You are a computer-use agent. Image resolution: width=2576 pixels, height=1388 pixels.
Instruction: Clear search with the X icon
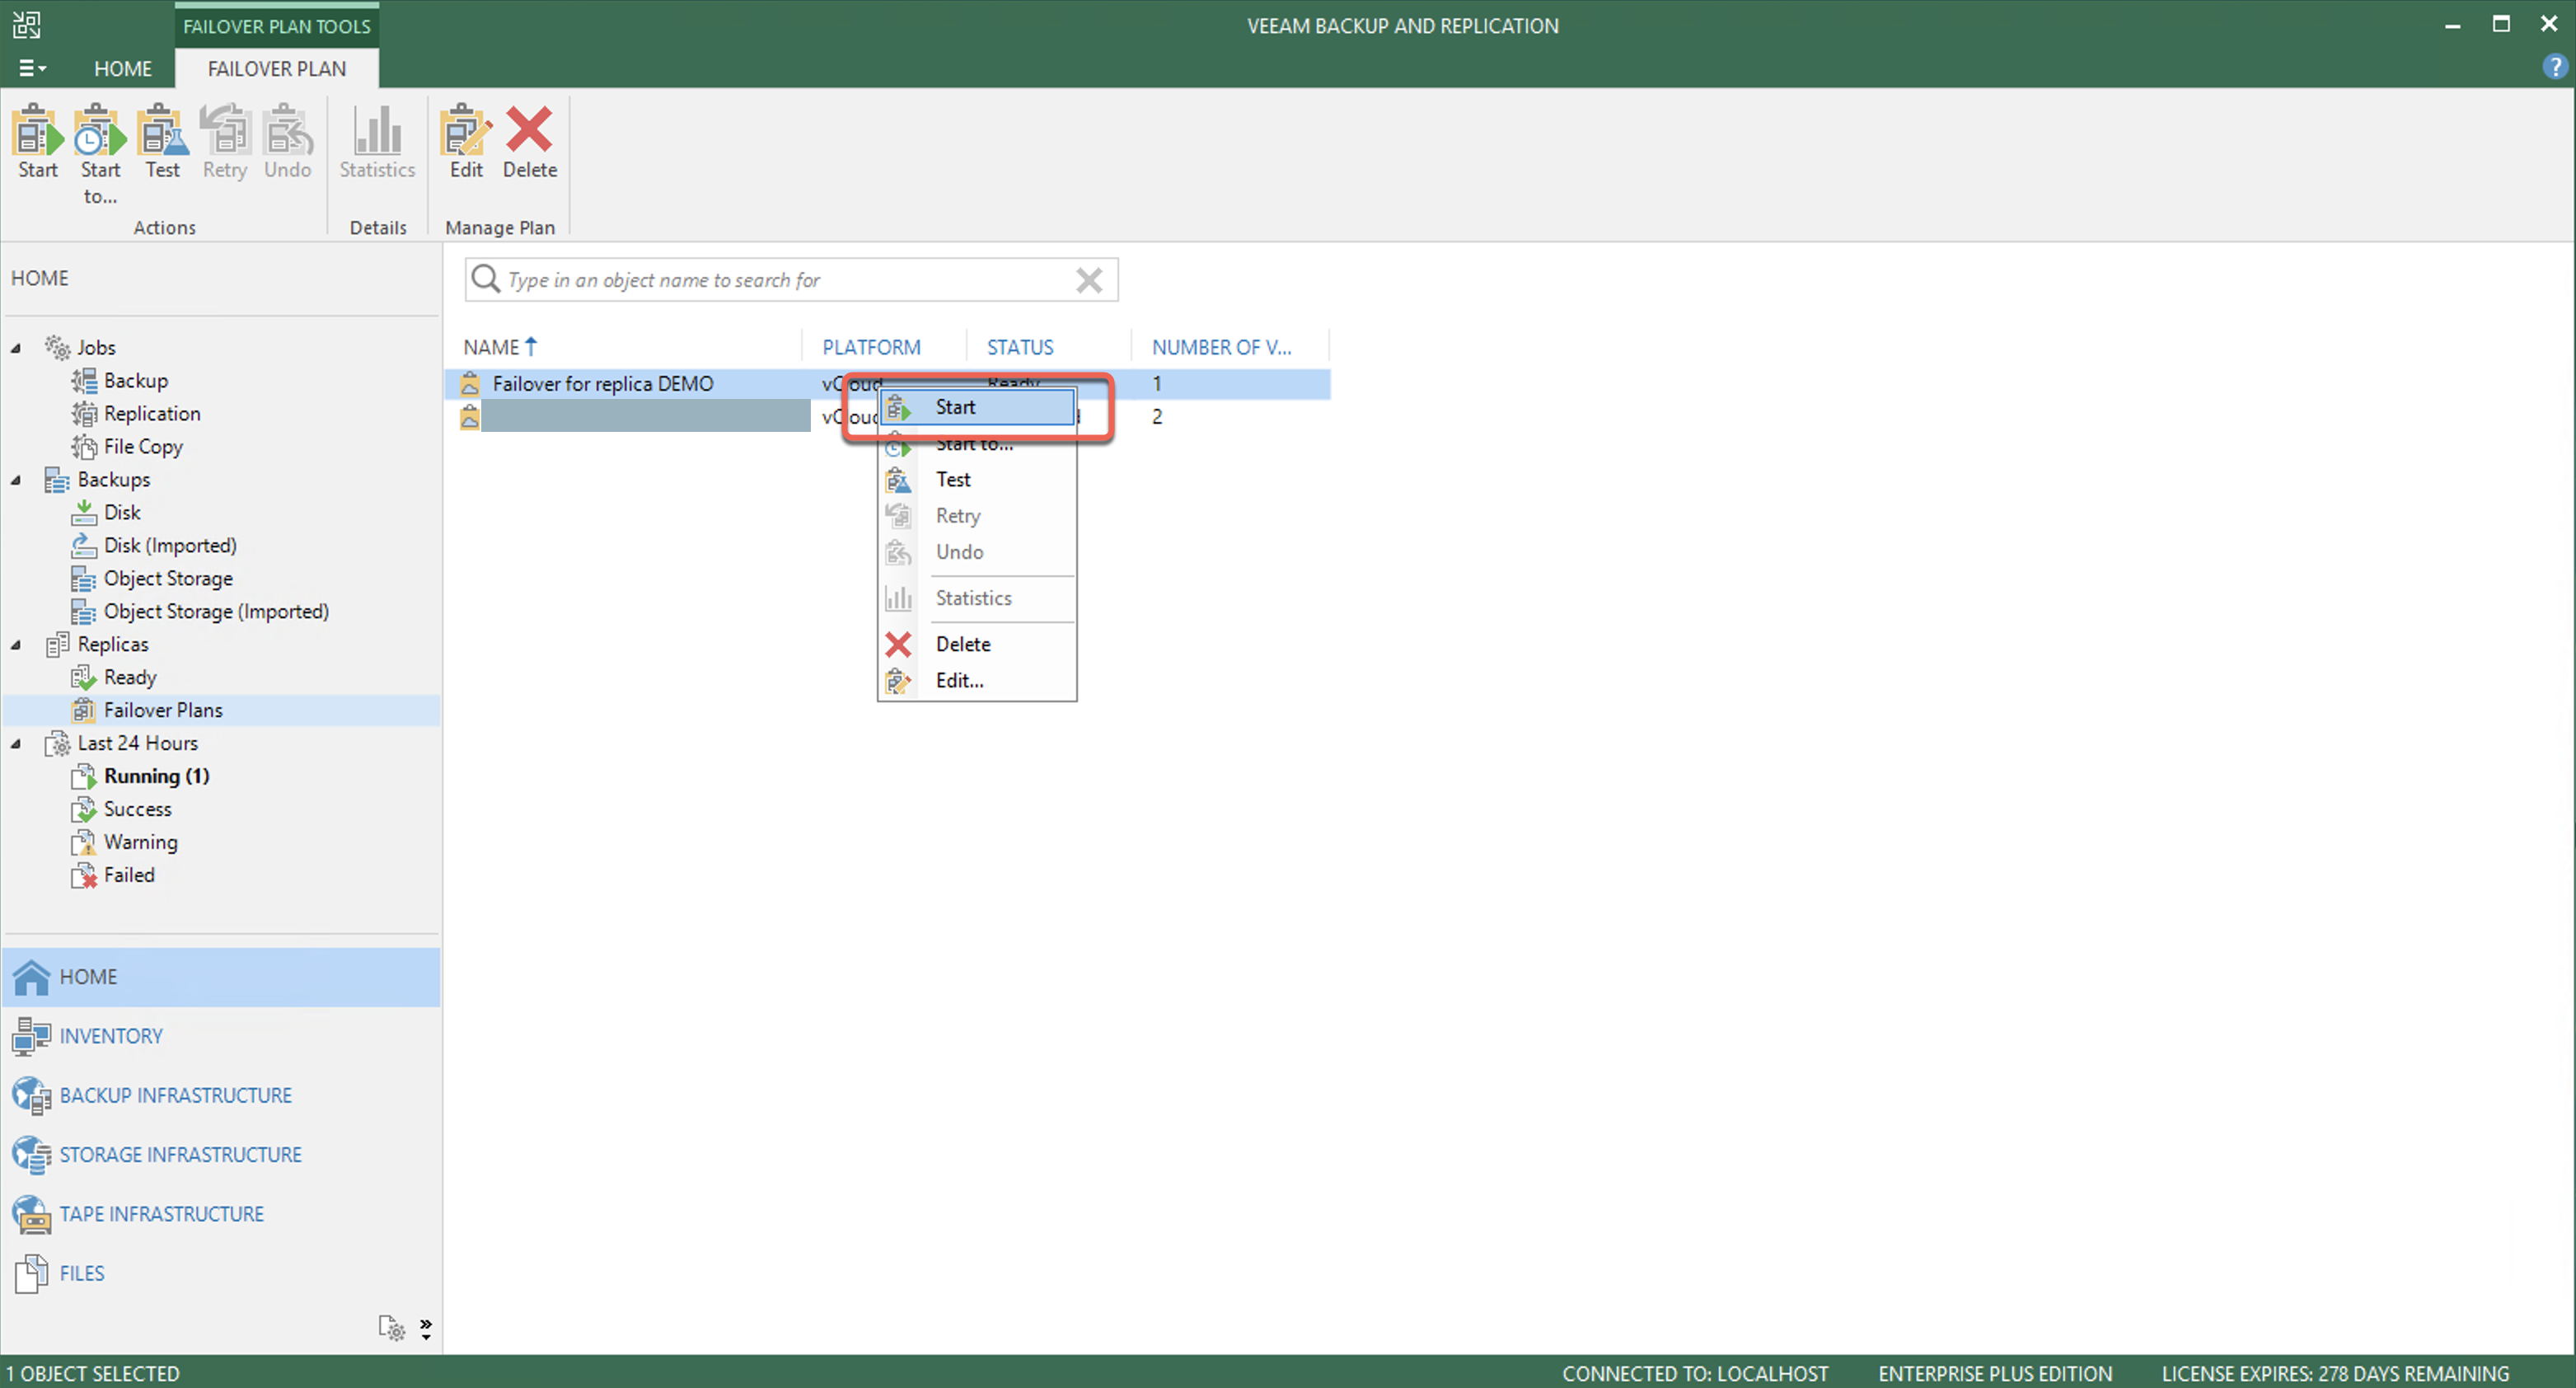point(1089,280)
